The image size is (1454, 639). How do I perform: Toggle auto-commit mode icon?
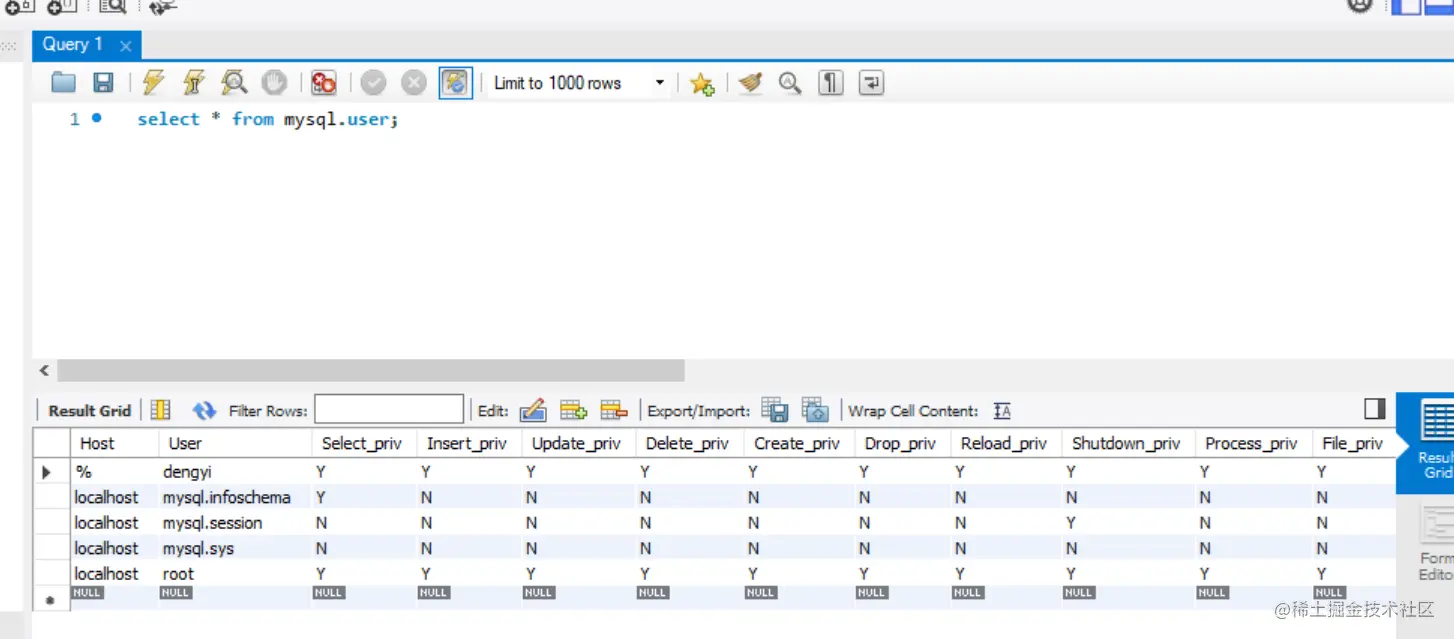[x=455, y=82]
